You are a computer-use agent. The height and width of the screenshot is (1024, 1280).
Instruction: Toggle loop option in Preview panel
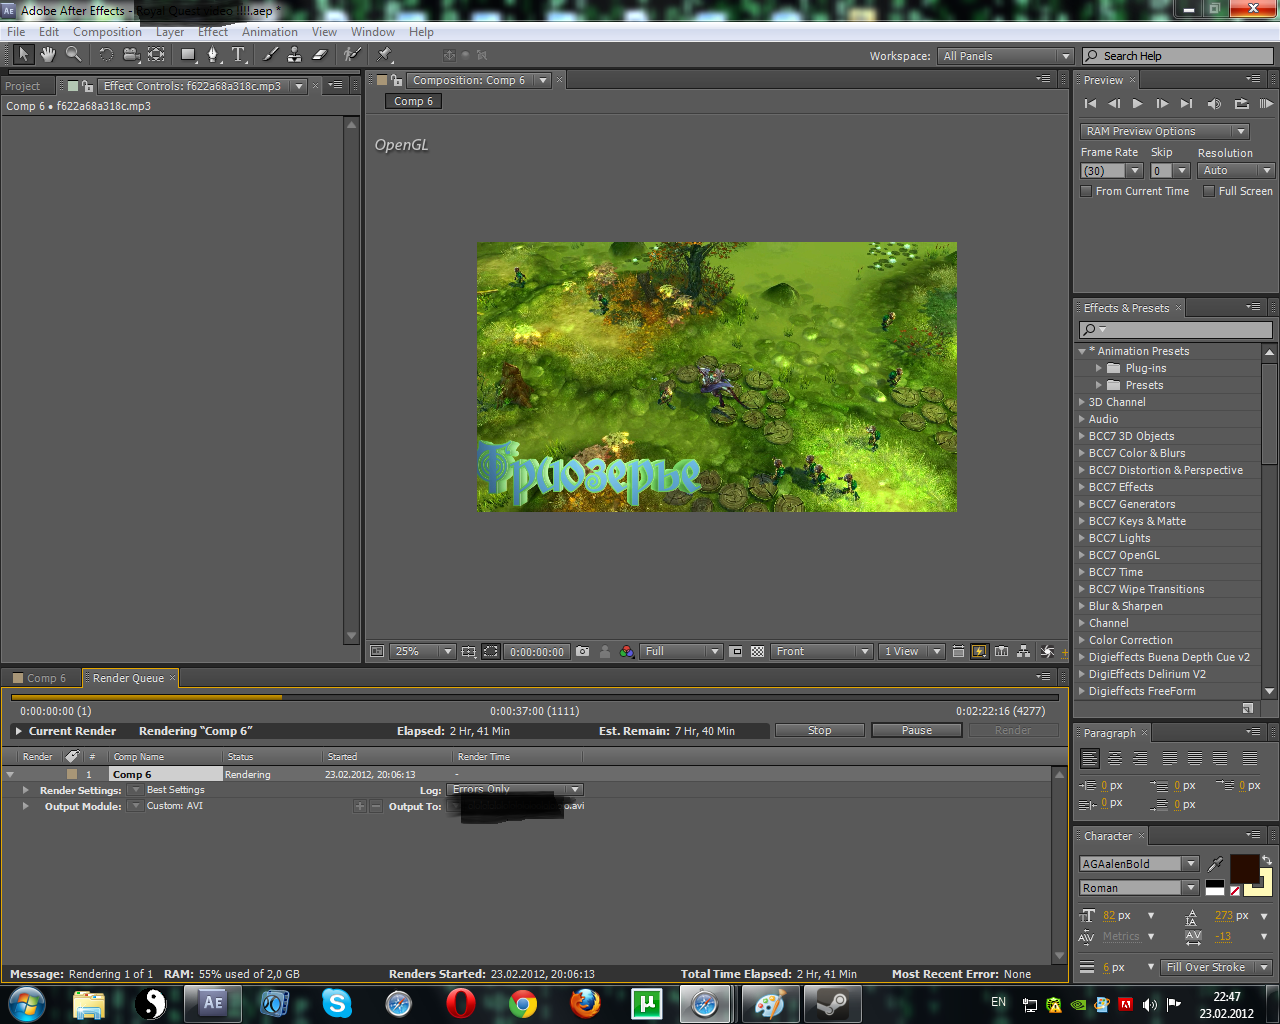[x=1241, y=103]
